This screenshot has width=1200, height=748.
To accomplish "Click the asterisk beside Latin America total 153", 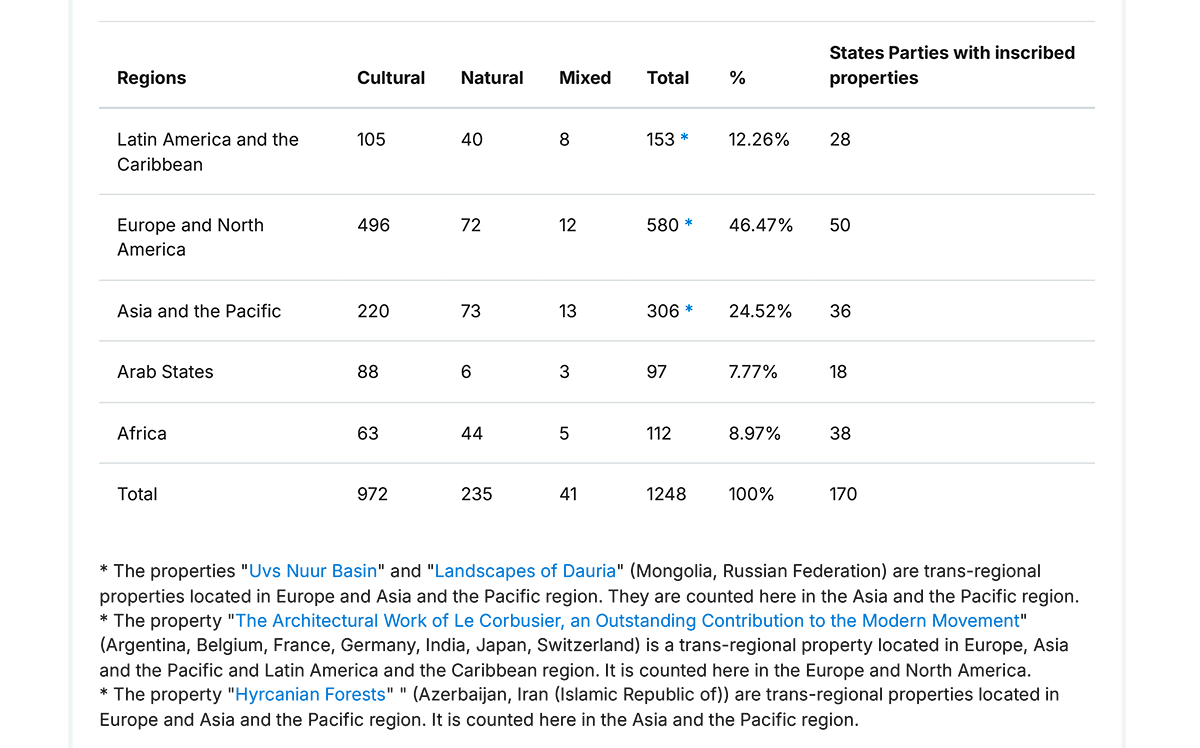I will (x=684, y=140).
